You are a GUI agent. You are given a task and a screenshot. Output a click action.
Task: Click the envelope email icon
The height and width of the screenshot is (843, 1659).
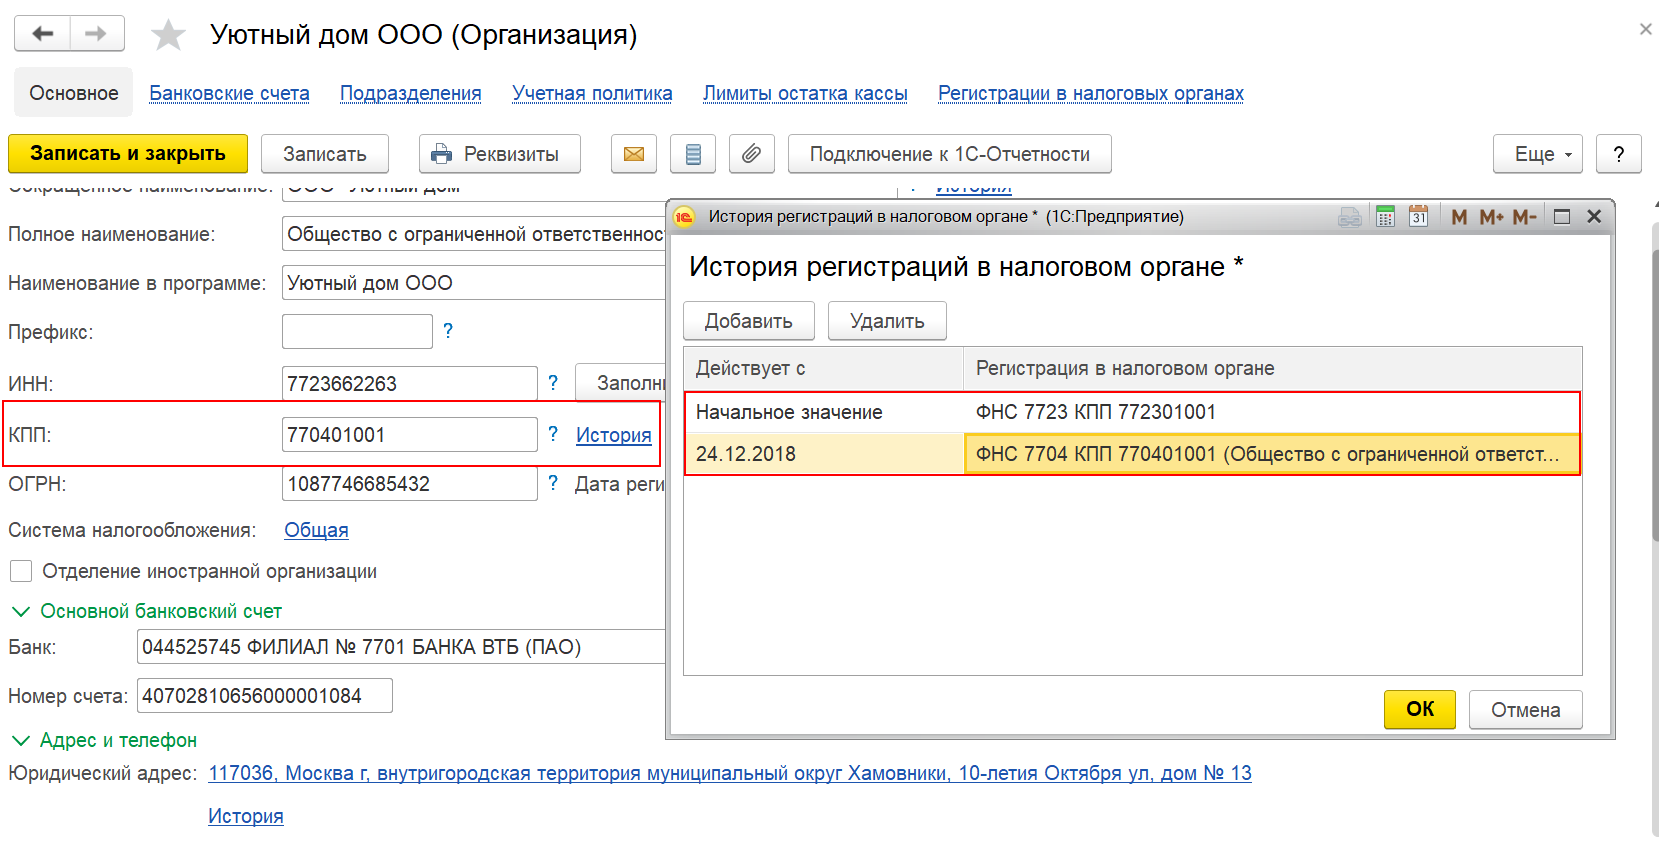tap(634, 154)
